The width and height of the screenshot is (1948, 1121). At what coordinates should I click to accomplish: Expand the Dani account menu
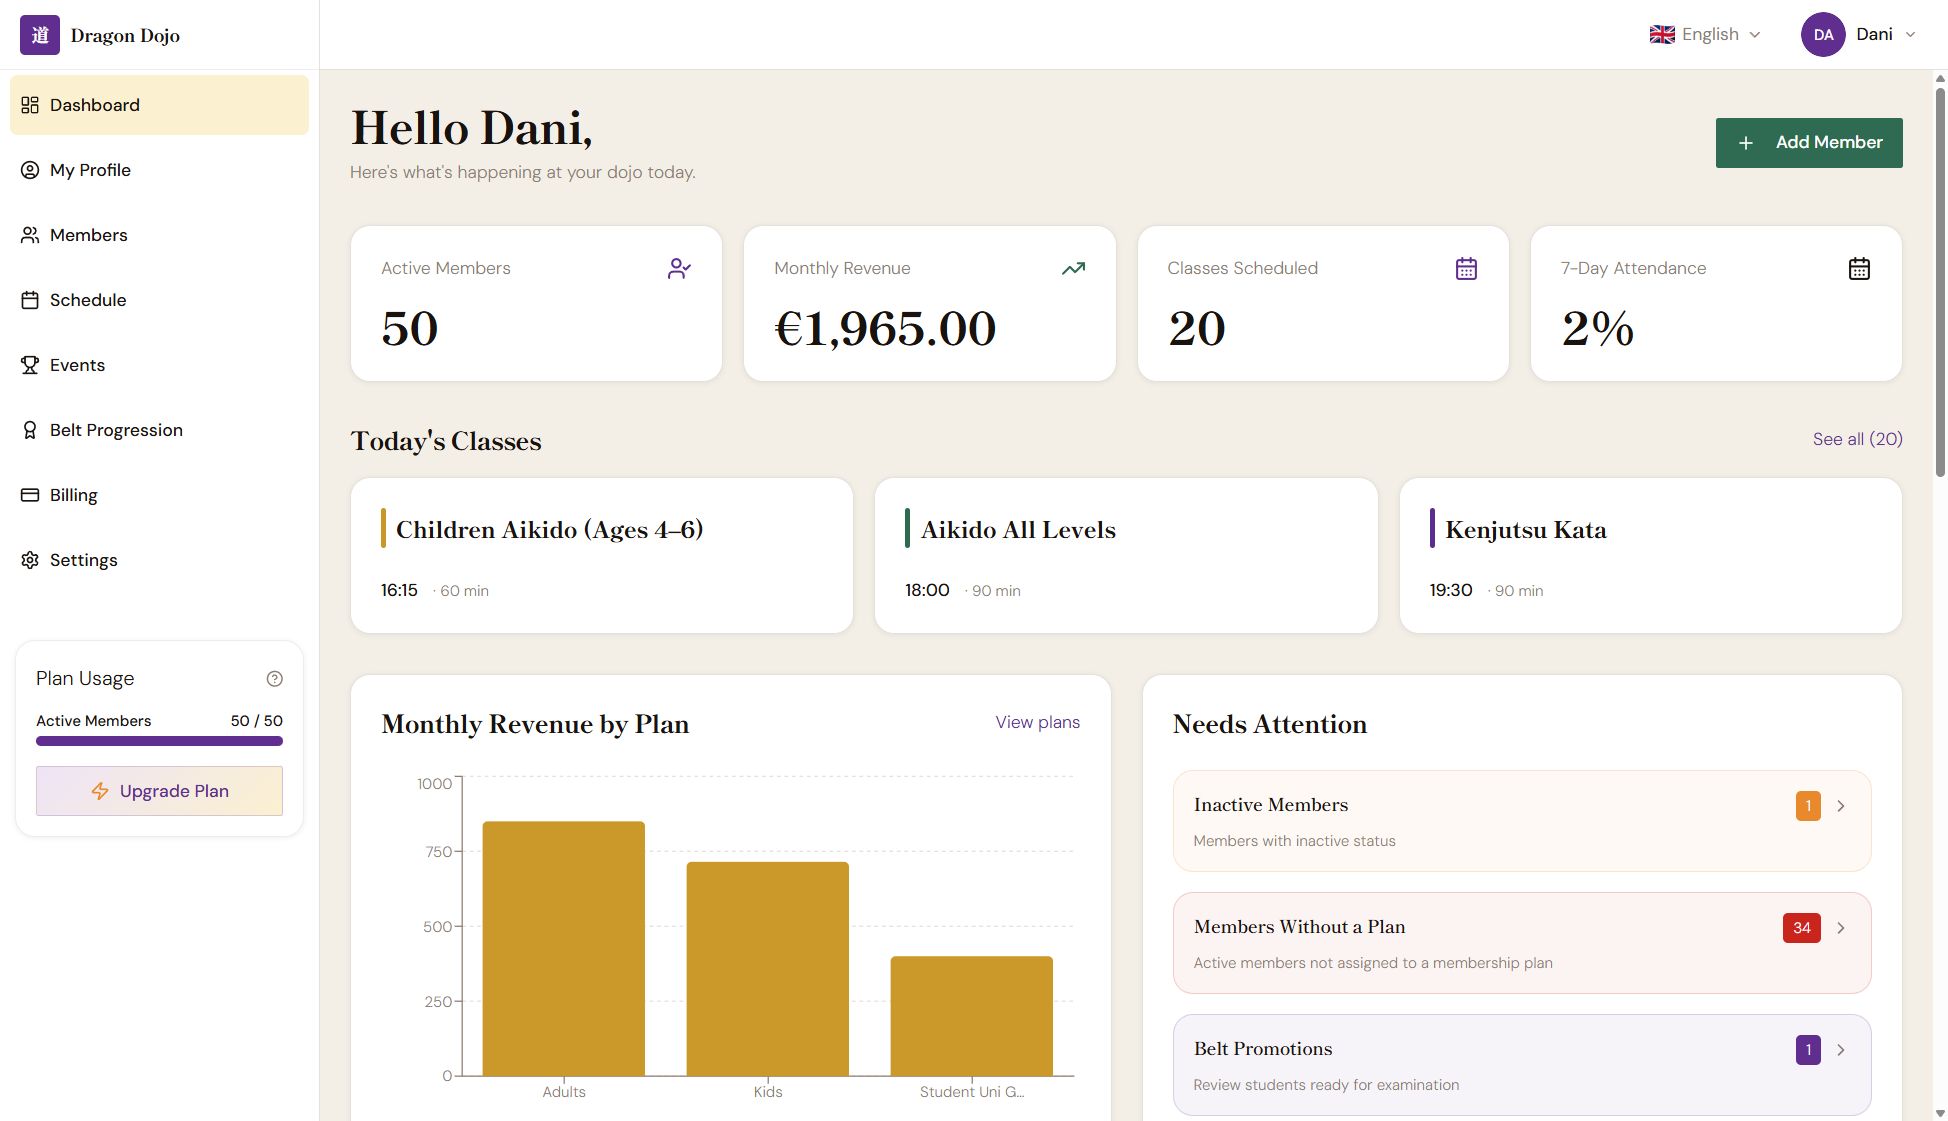click(1859, 34)
